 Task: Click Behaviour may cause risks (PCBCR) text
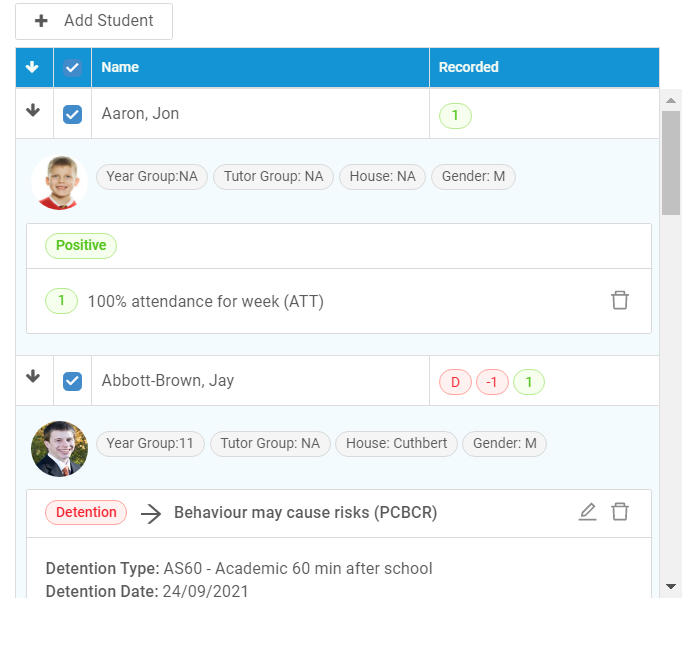coord(305,513)
